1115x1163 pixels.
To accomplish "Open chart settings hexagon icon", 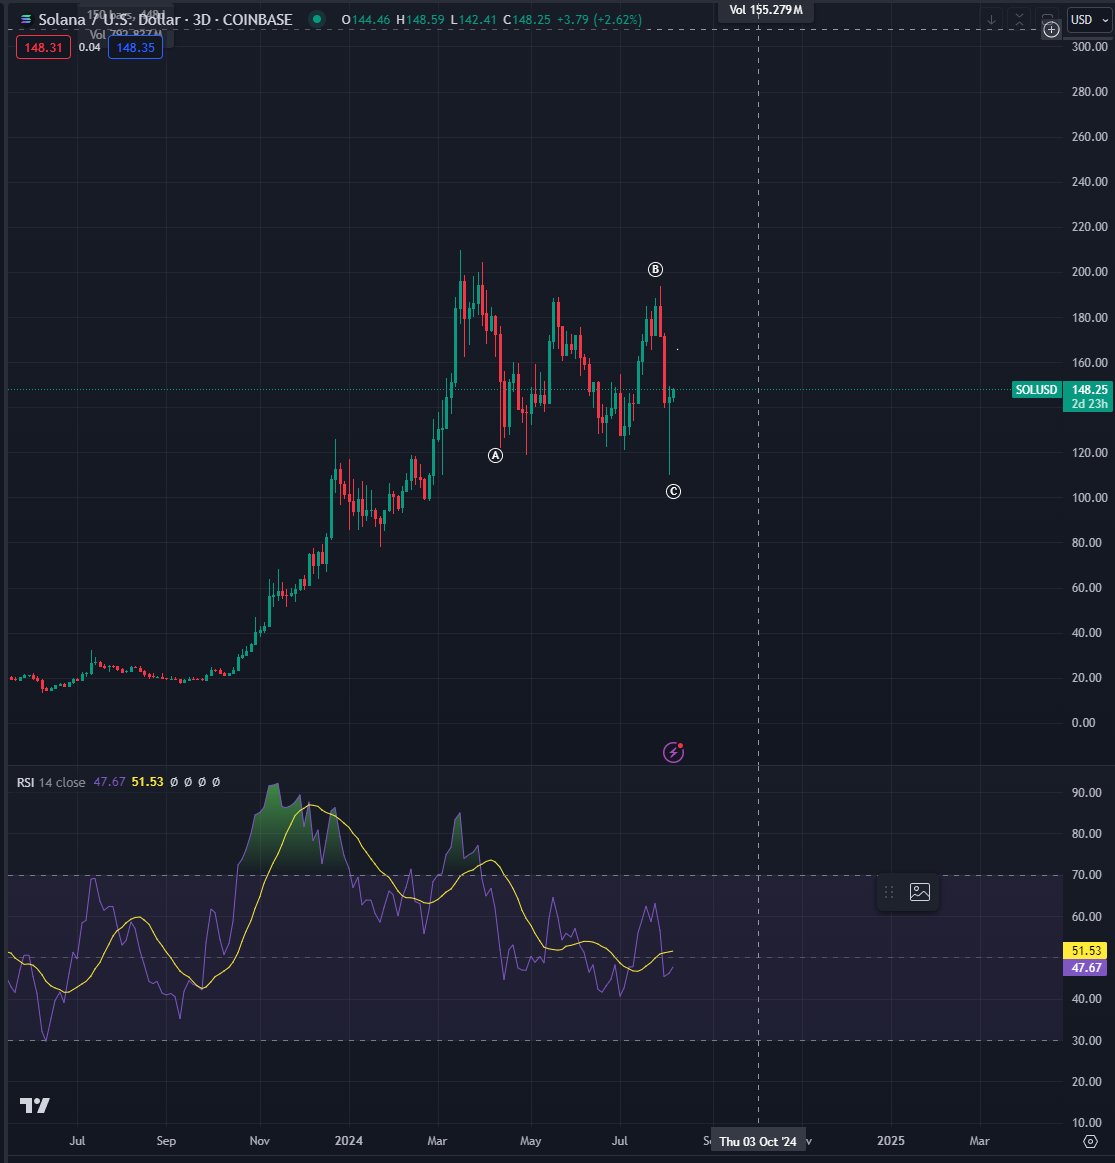I will coord(1090,1141).
